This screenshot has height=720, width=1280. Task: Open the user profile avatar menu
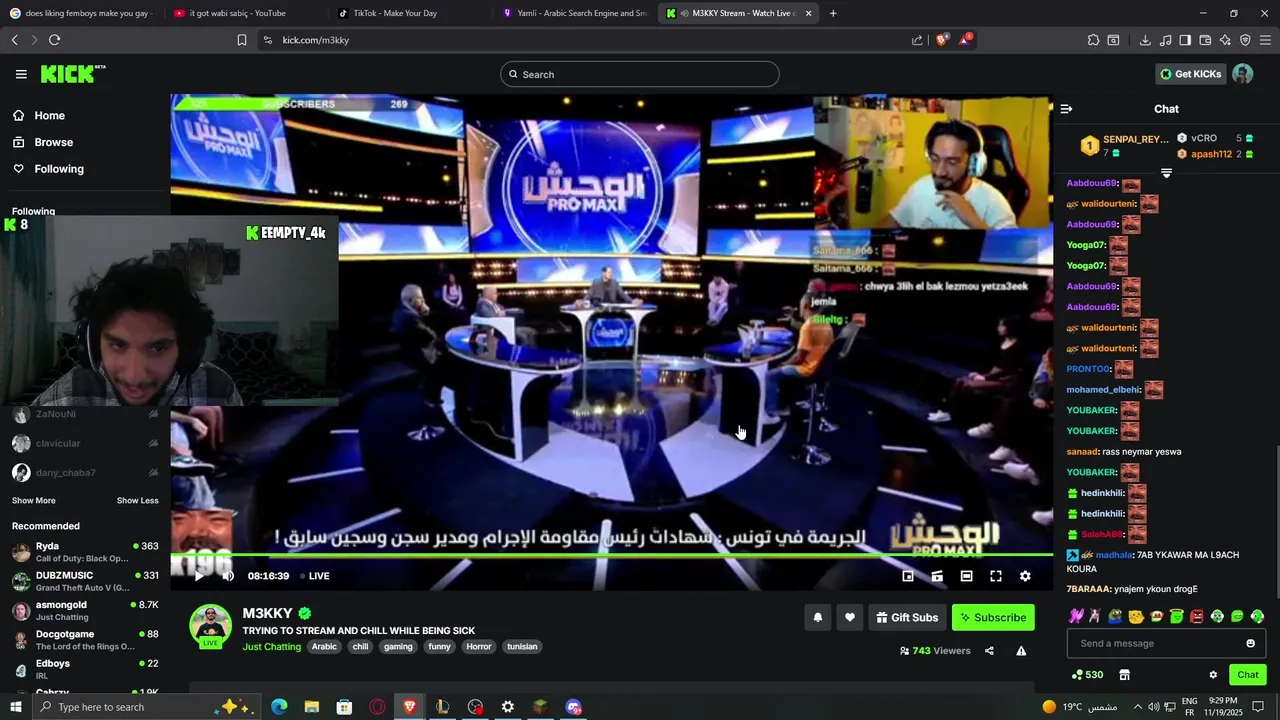click(1243, 74)
